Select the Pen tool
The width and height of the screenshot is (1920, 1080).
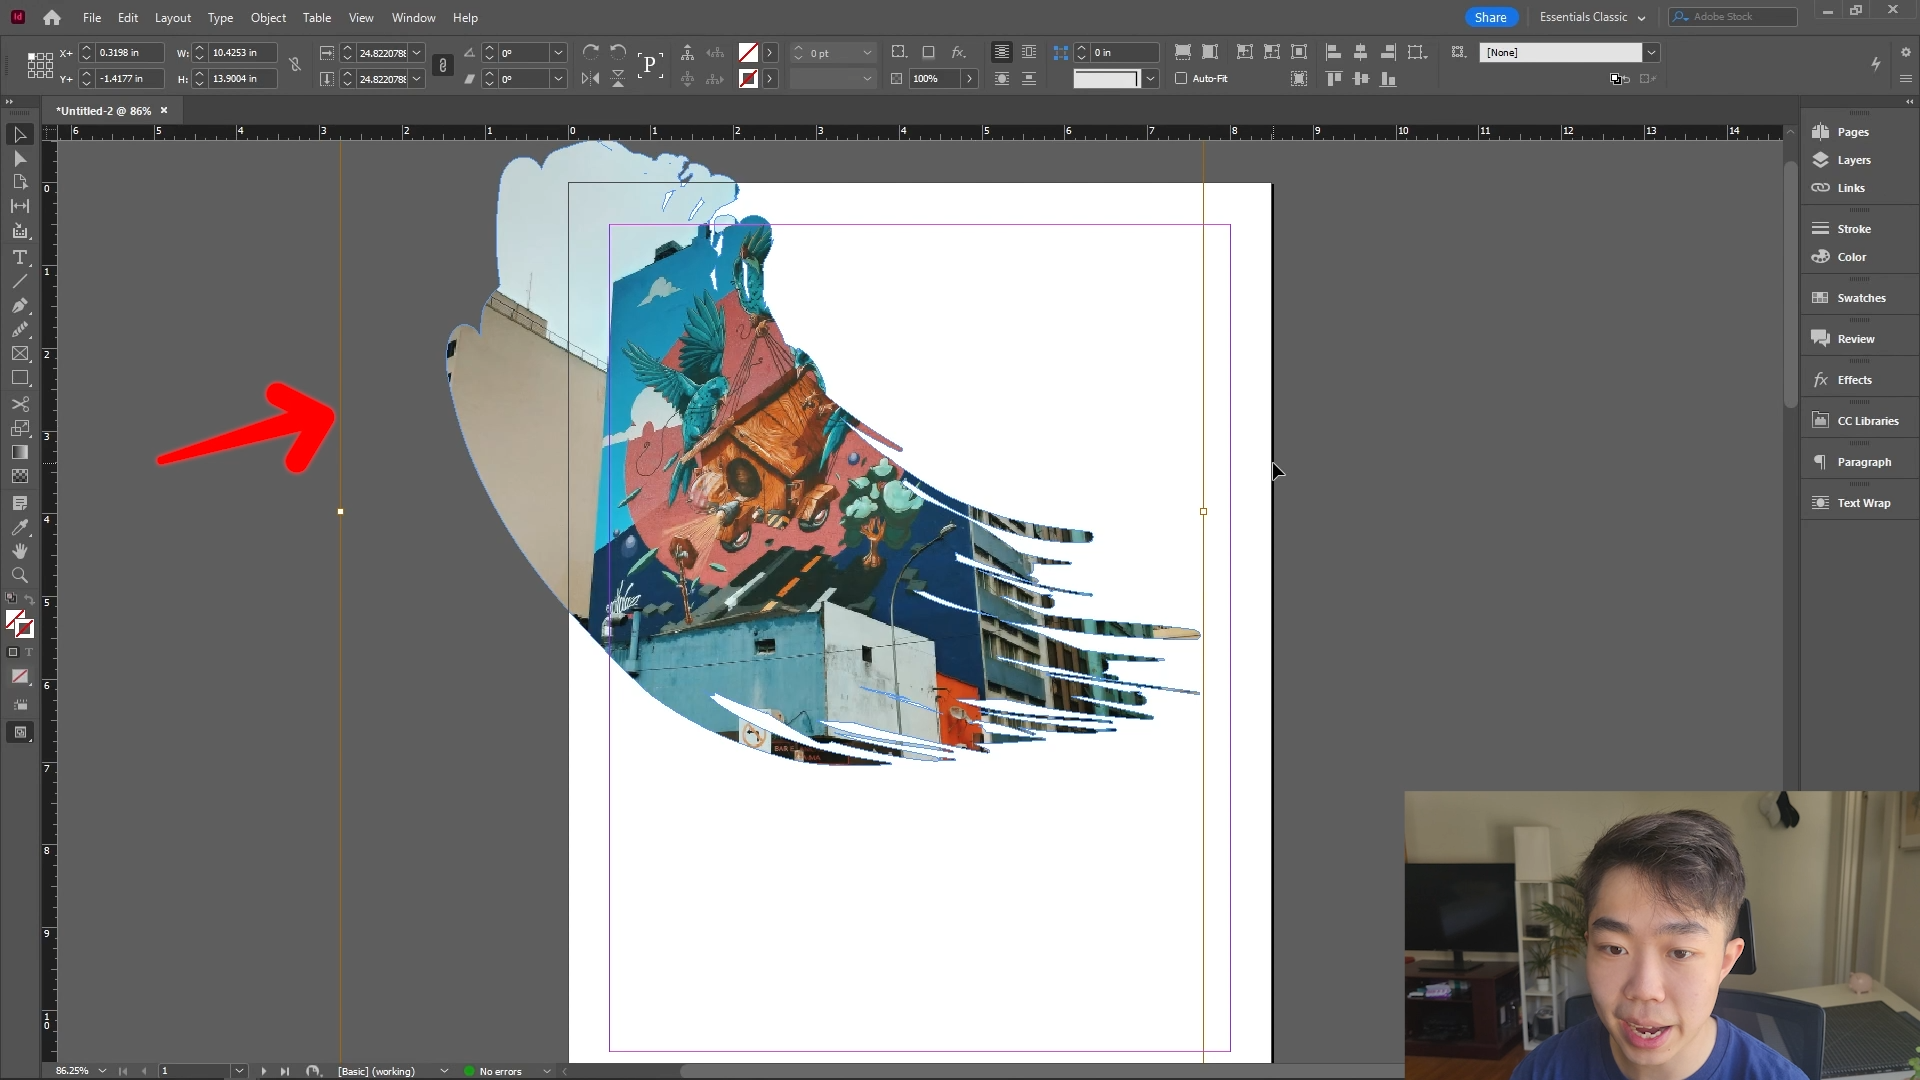coord(20,306)
